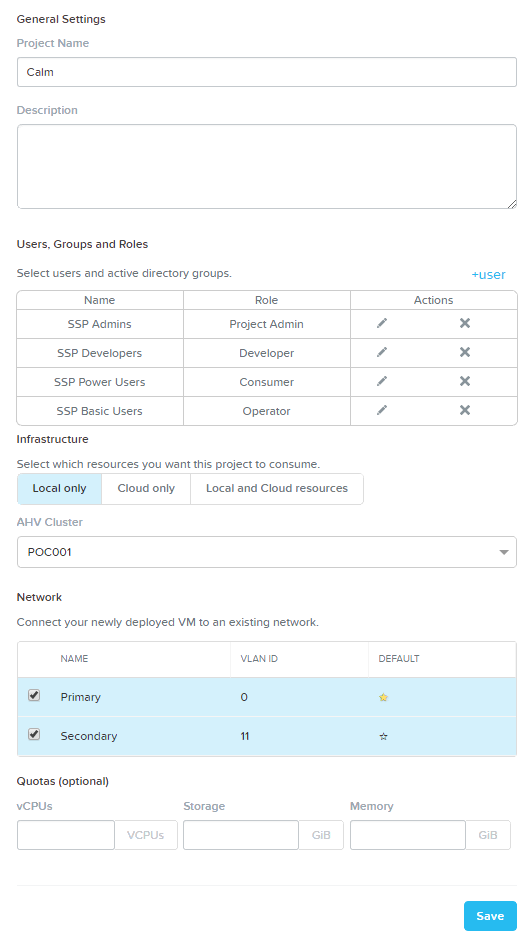
Task: Delete the SSP Developers row
Action: (465, 352)
